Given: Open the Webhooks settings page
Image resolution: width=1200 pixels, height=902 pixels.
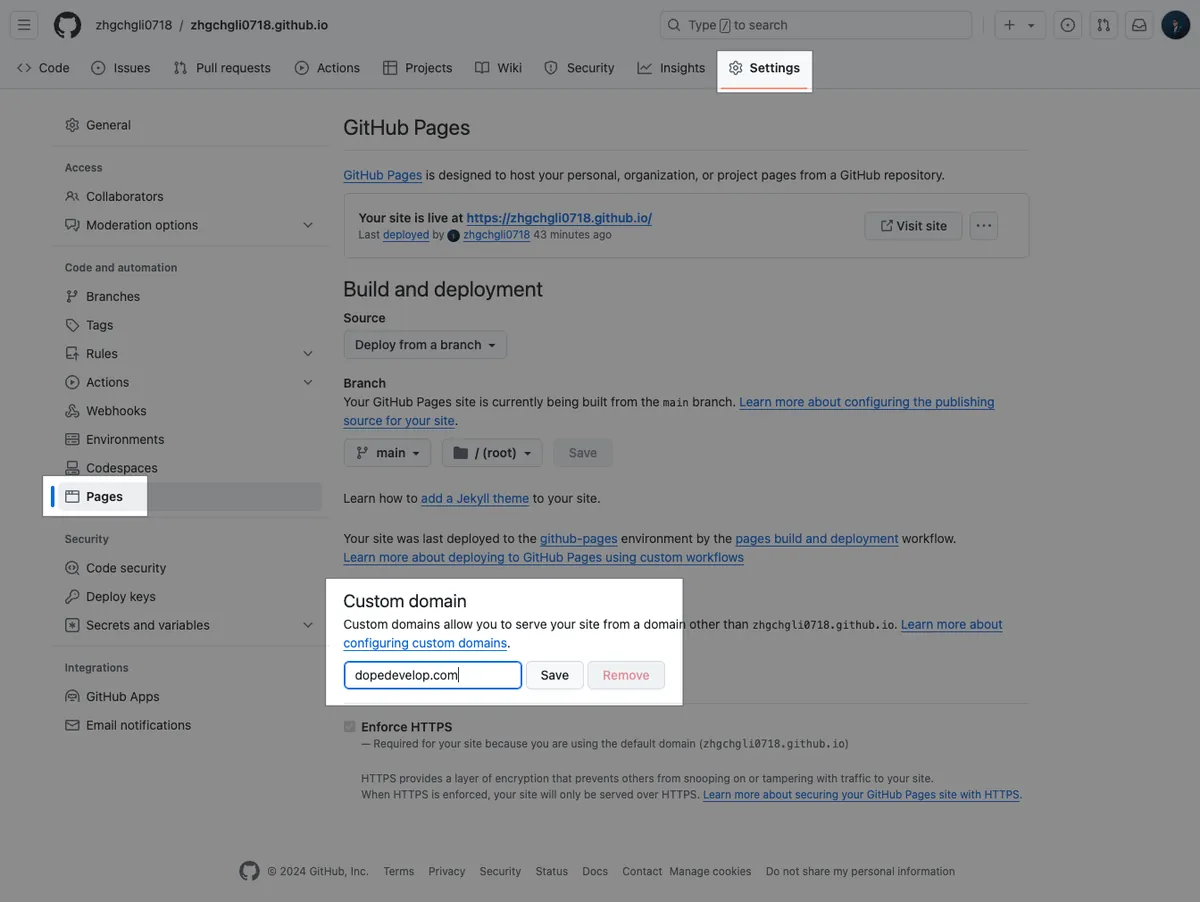Looking at the screenshot, I should click(116, 411).
